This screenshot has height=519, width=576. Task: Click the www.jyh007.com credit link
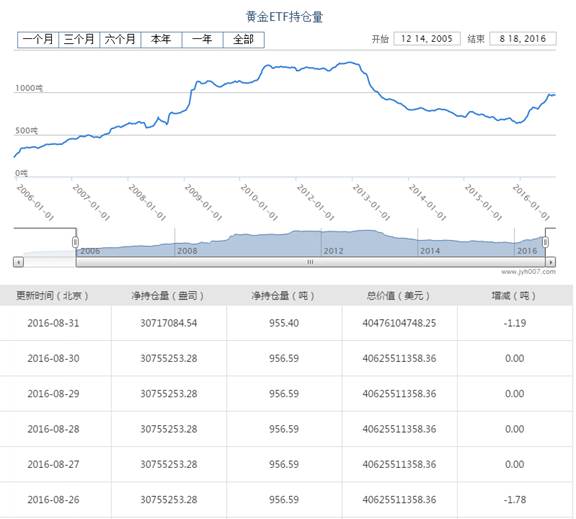(x=528, y=272)
